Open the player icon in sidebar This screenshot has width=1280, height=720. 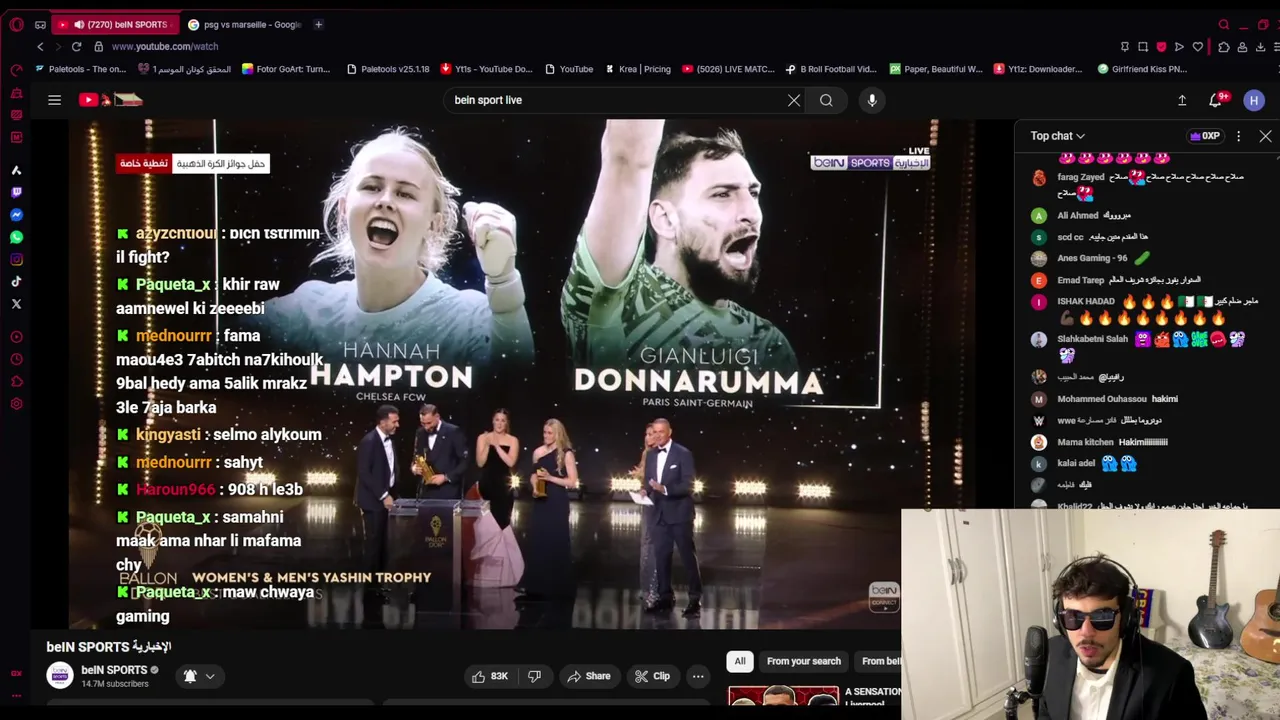pos(16,337)
